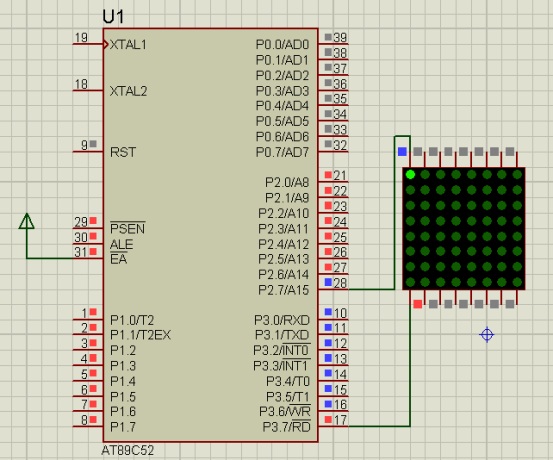Click the P0.0/AD0 pin 39 indicator
The image size is (553, 460).
coord(328,37)
